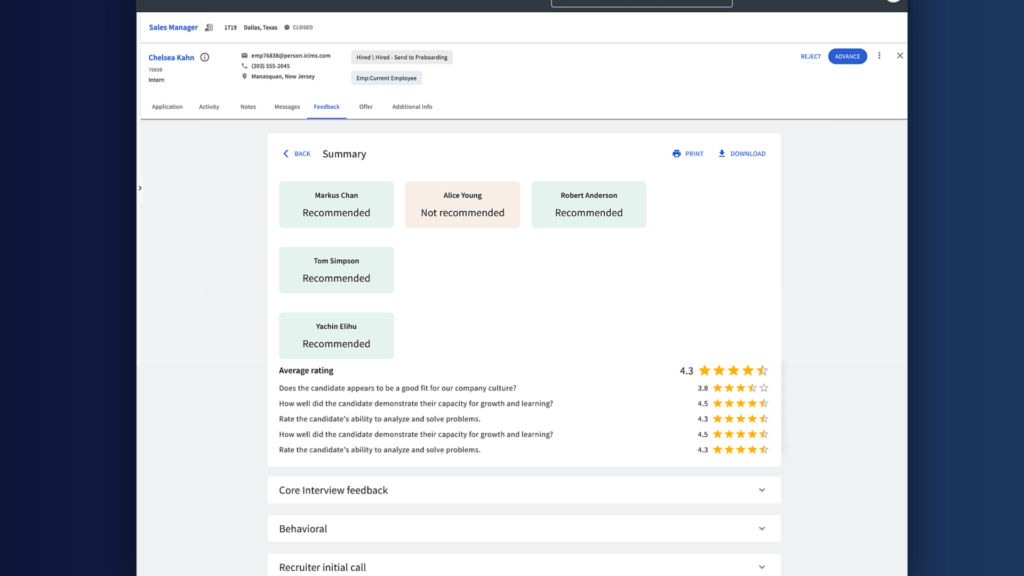This screenshot has width=1024, height=576.
Task: Expand the Core Interview feedback section
Action: coord(761,490)
